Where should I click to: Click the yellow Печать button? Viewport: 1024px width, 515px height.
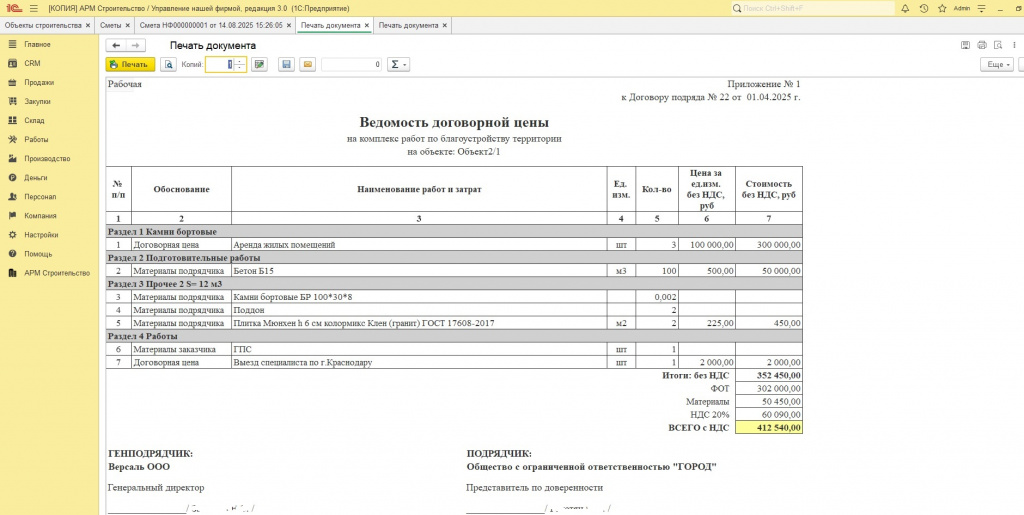click(130, 65)
